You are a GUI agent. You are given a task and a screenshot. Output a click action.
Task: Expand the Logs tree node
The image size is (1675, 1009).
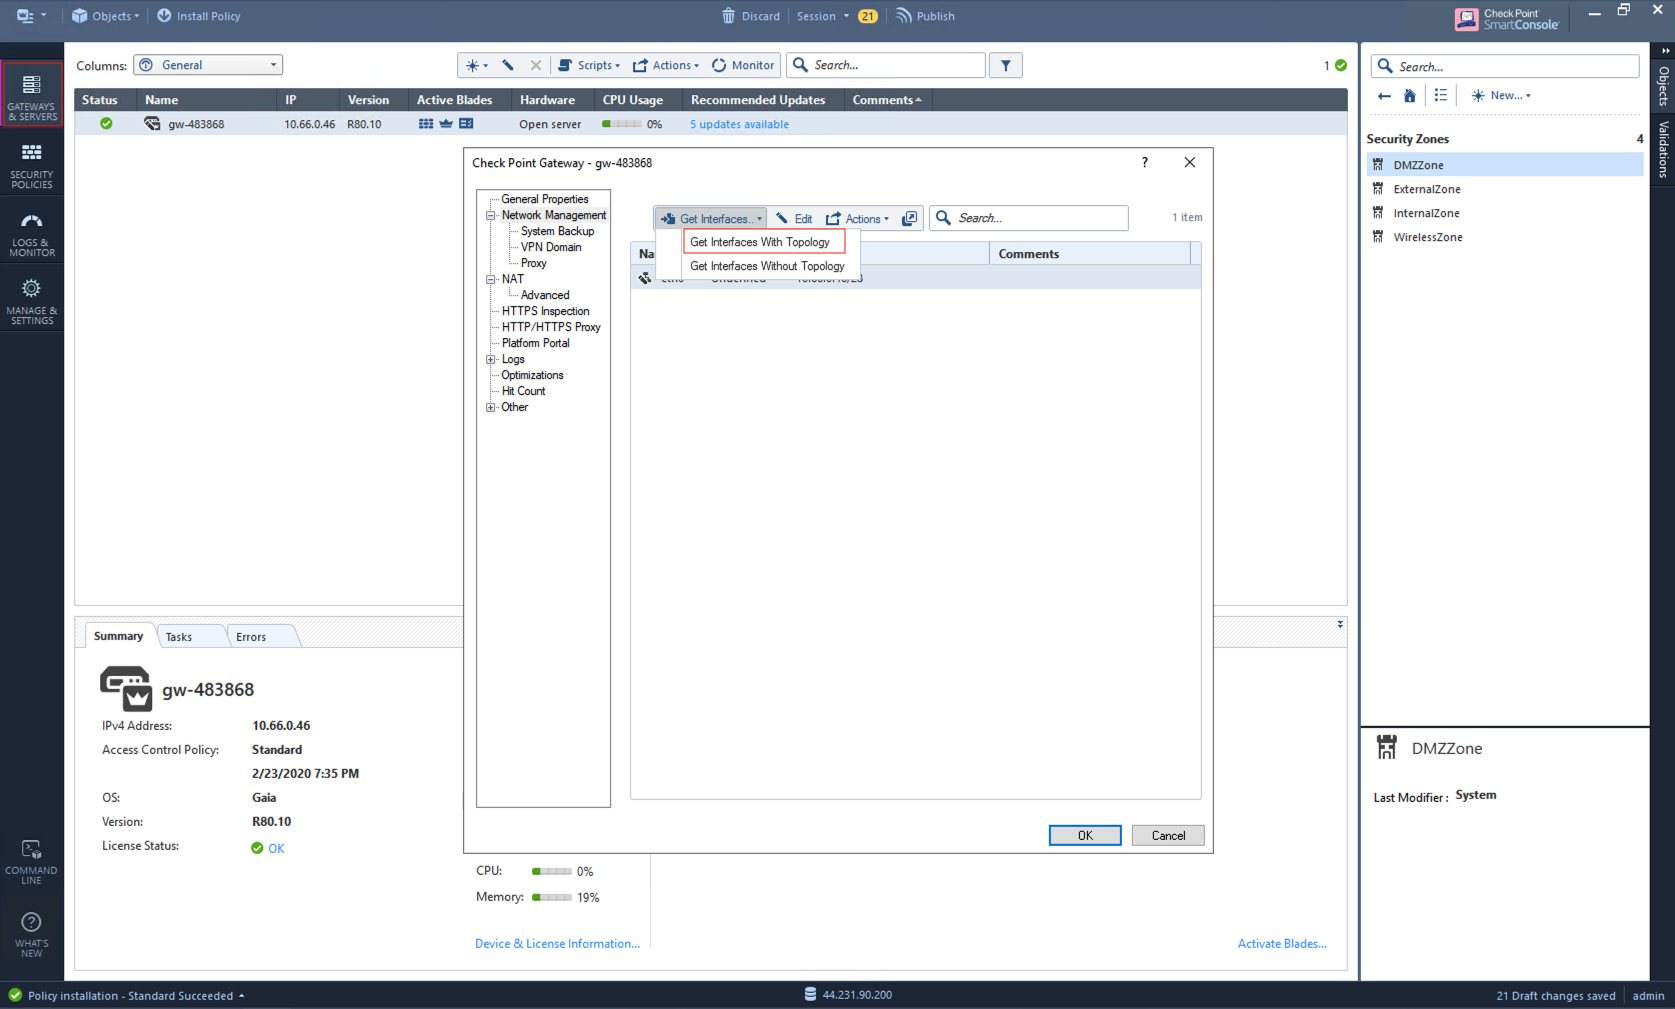point(491,359)
